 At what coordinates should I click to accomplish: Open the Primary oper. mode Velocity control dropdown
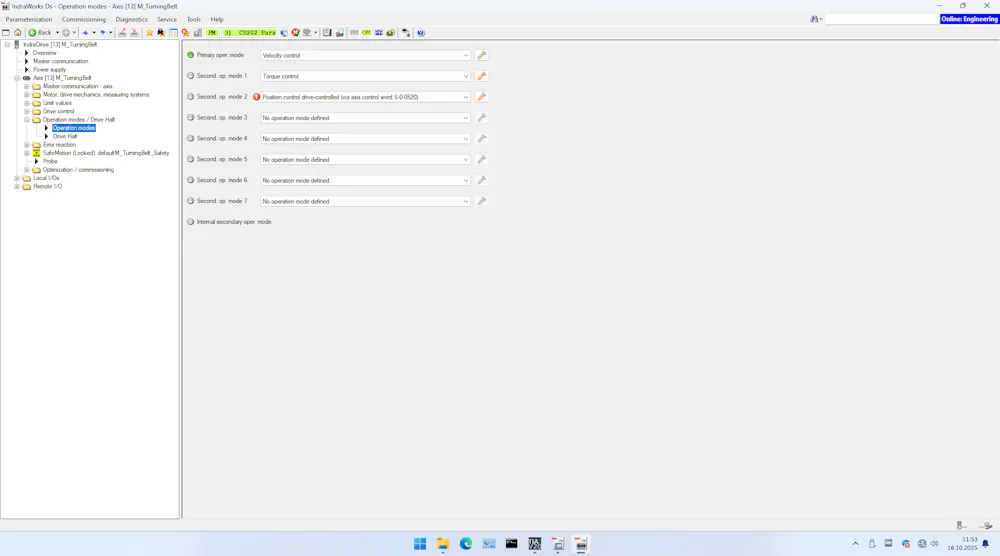(365, 55)
